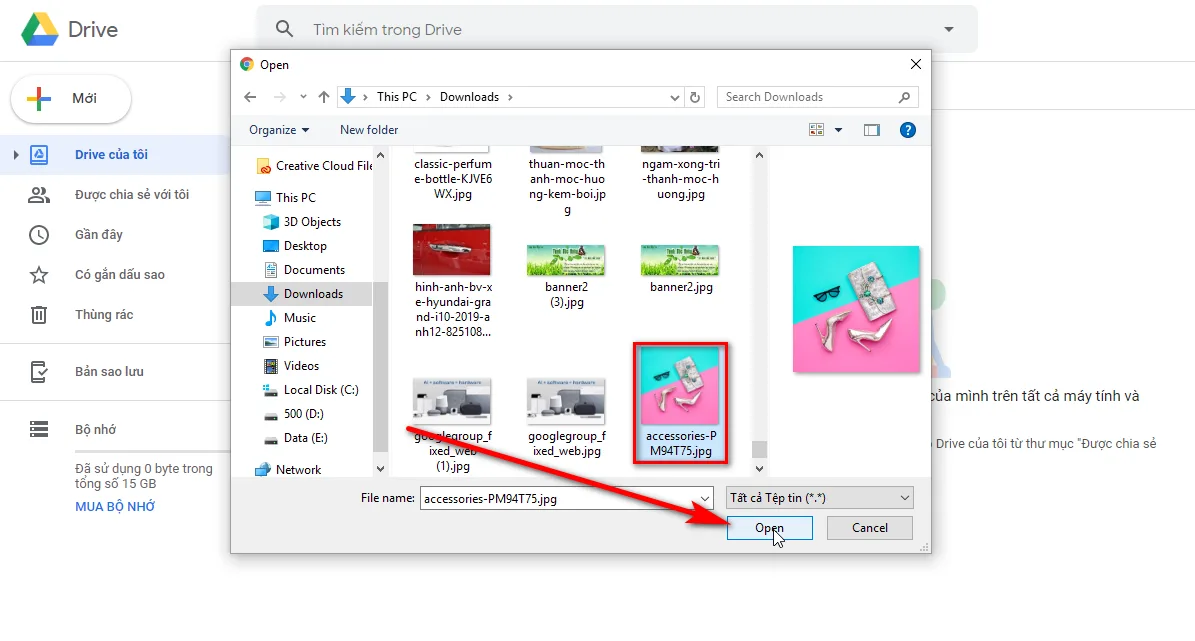Select banner2.jpg file
Viewport: 1195px width, 641px height.
point(681,269)
